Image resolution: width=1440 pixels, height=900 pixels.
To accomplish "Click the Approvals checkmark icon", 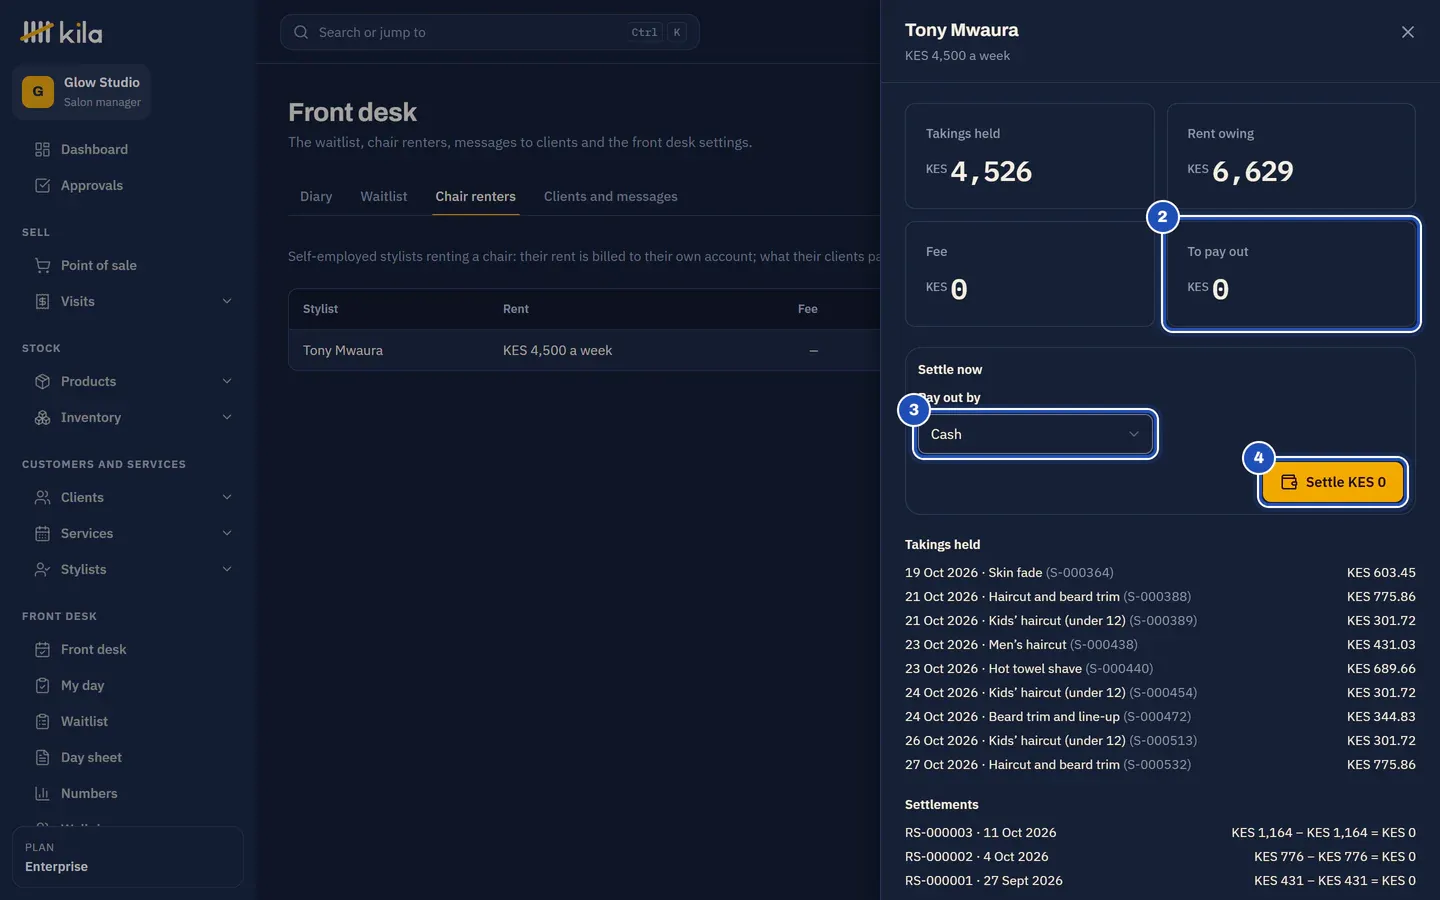I will (42, 186).
